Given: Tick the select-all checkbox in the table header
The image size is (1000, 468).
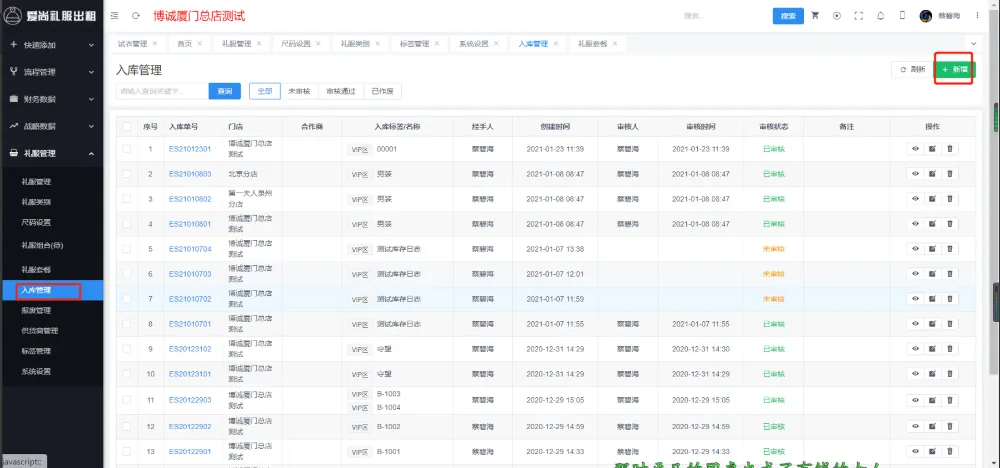Looking at the screenshot, I should pos(127,127).
